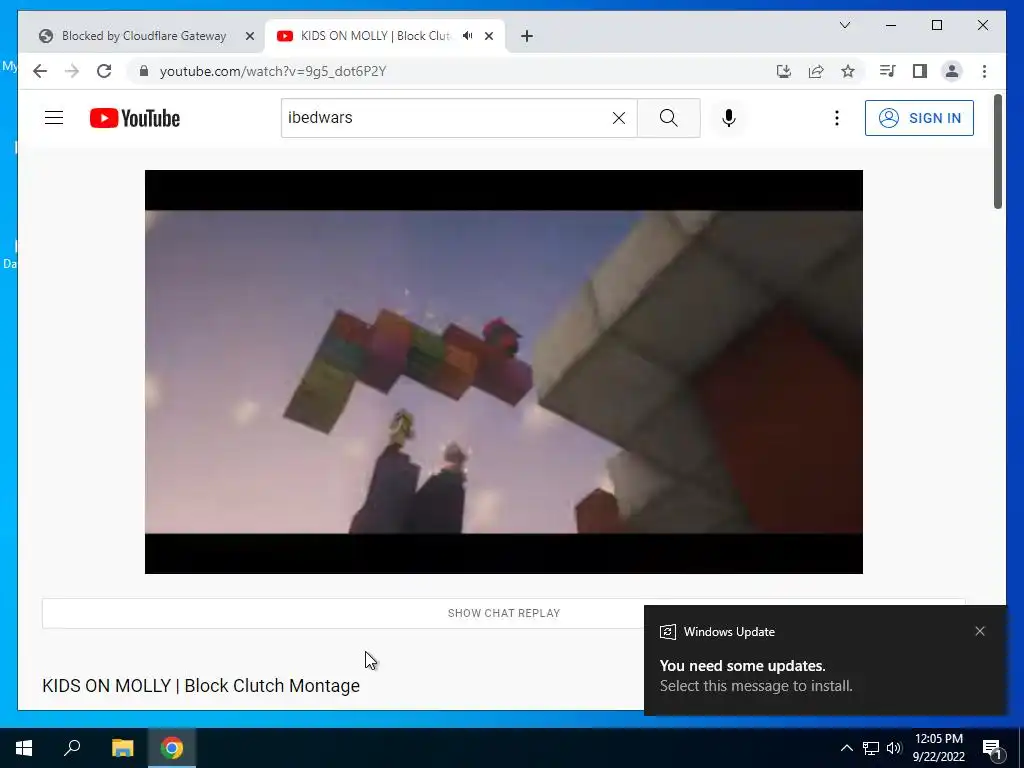Open the Action Center notifications icon
Image resolution: width=1024 pixels, height=768 pixels.
click(992, 749)
